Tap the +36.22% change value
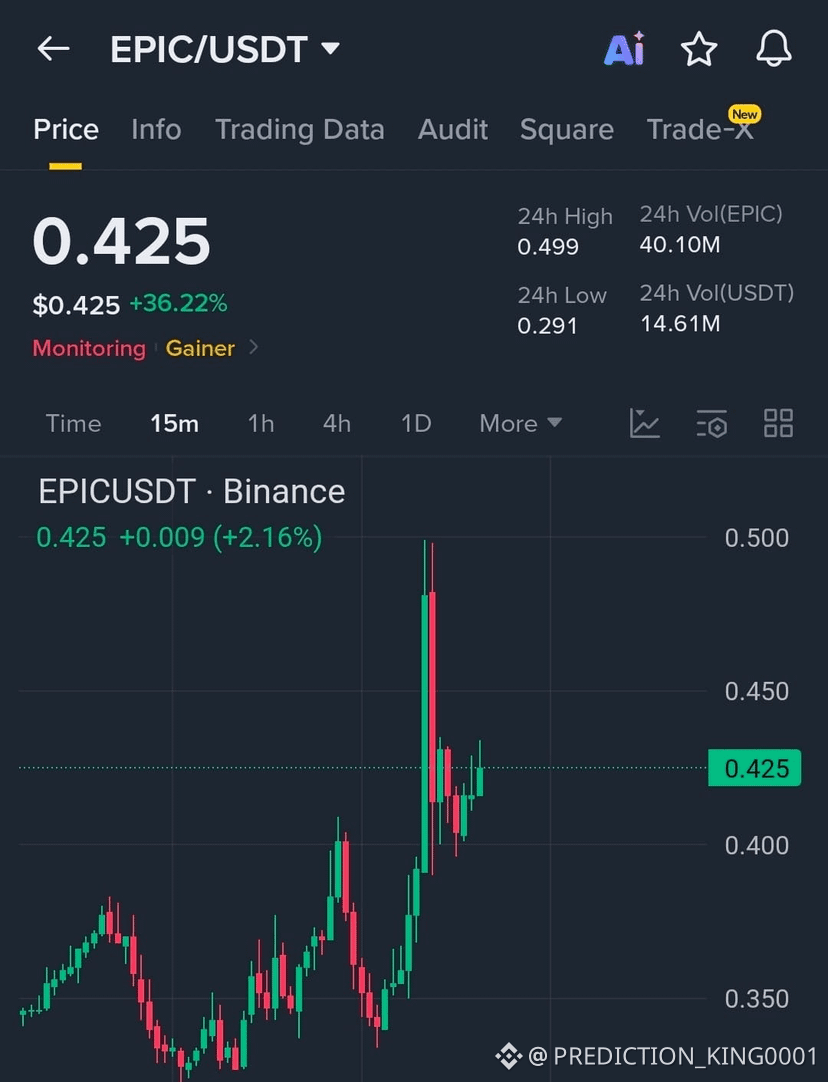 (x=178, y=303)
